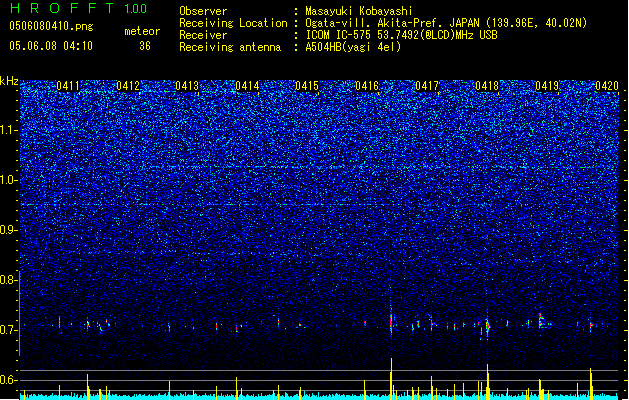
Task: Click the HROFFT 1.0.0 title text
Action: [x=78, y=8]
